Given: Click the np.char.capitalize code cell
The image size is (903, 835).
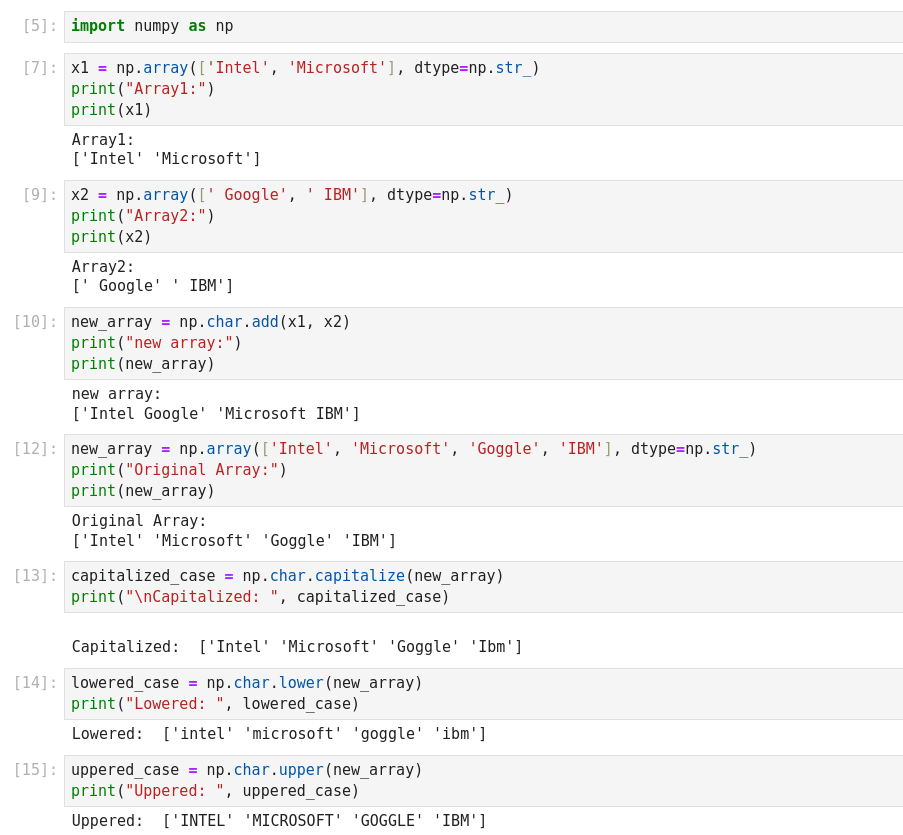Looking at the screenshot, I should [x=480, y=587].
